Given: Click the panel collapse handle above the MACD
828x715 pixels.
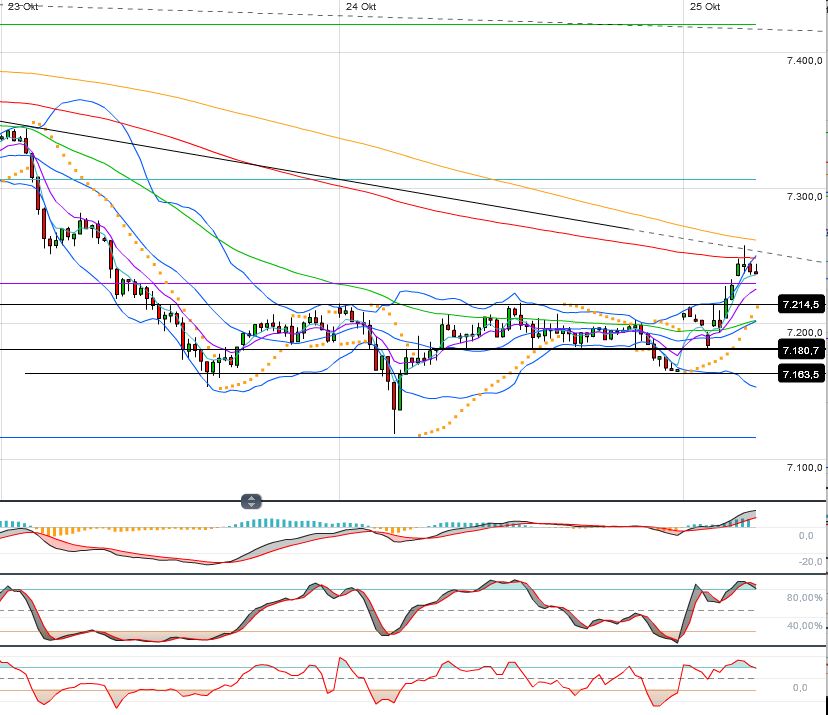Looking at the screenshot, I should tap(251, 501).
